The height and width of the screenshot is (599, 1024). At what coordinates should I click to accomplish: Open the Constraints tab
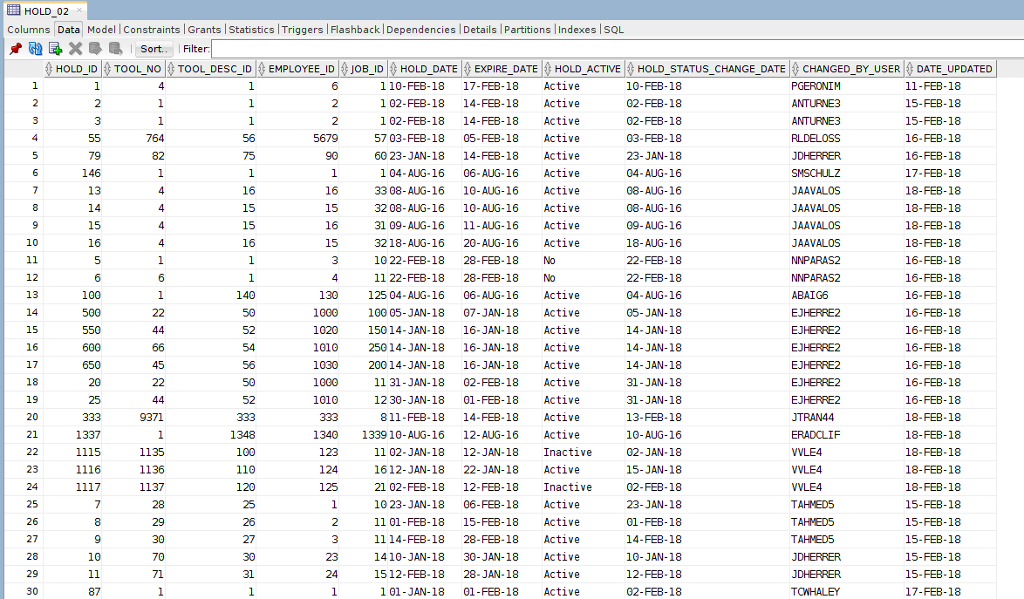click(152, 29)
